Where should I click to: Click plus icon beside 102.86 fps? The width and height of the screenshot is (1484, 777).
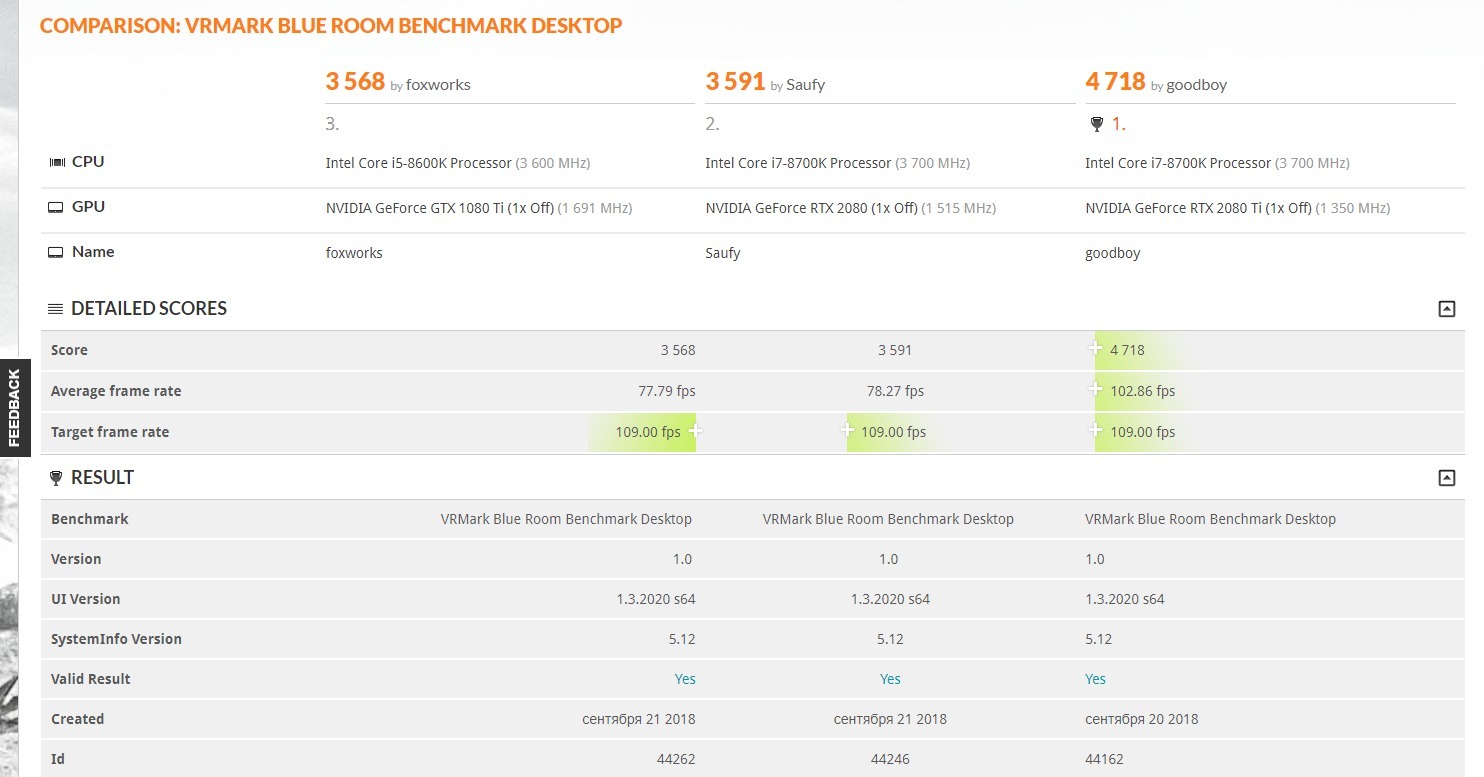[x=1096, y=390]
